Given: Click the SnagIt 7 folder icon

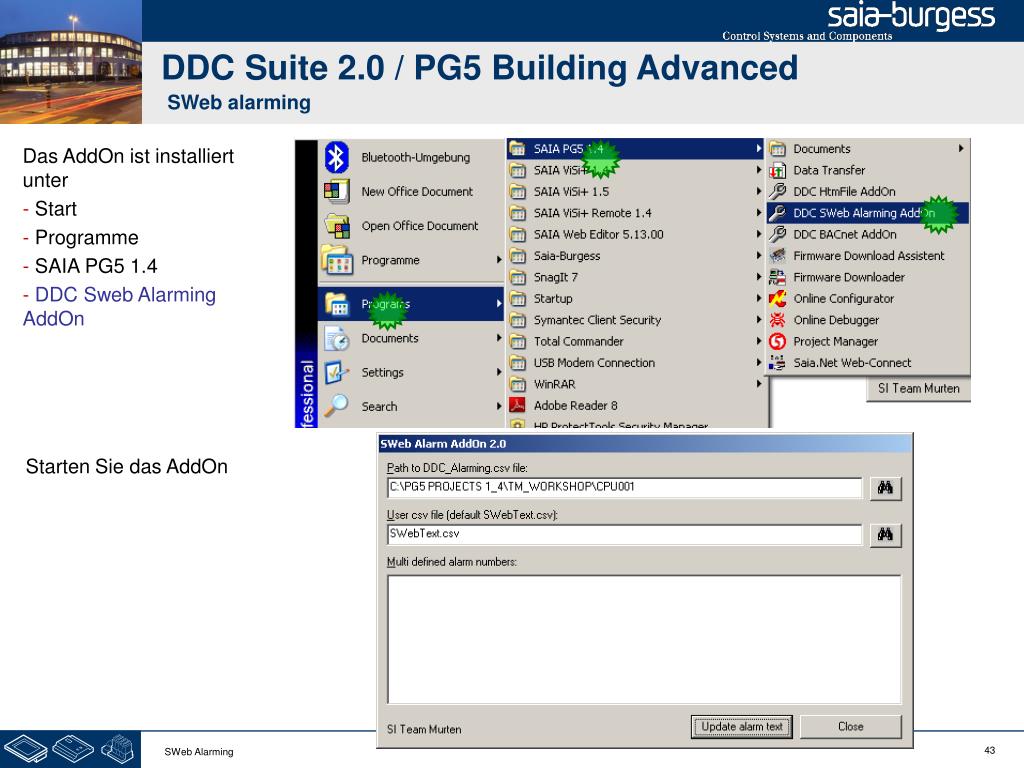Looking at the screenshot, I should 518,278.
